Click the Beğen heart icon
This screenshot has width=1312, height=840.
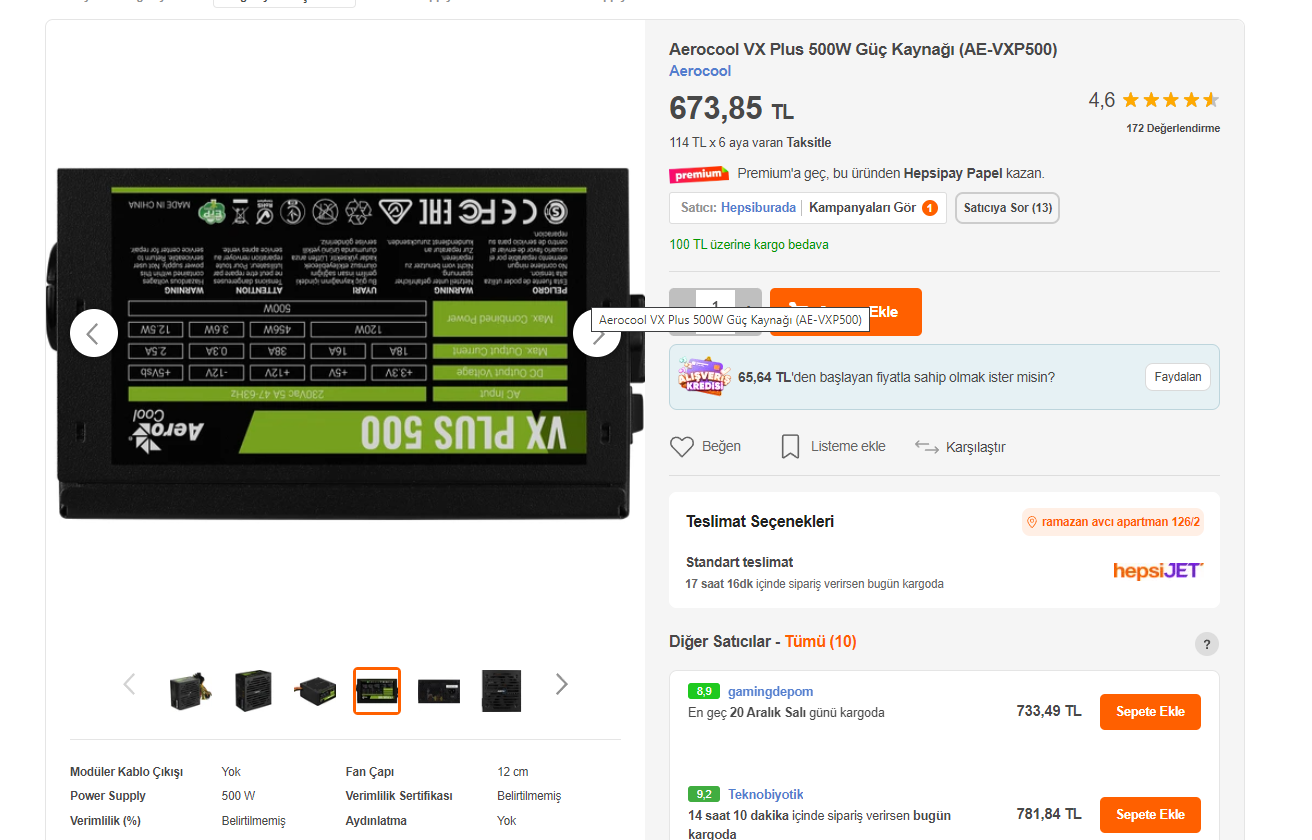click(682, 447)
